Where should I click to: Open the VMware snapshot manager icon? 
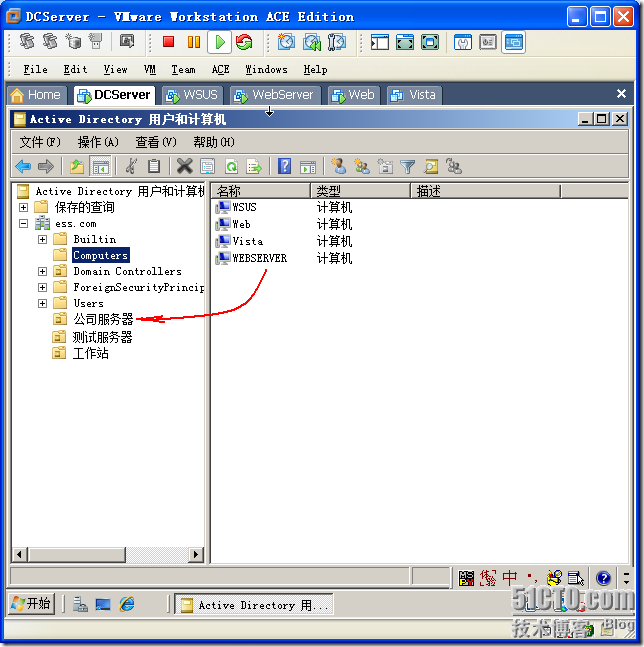coord(337,42)
